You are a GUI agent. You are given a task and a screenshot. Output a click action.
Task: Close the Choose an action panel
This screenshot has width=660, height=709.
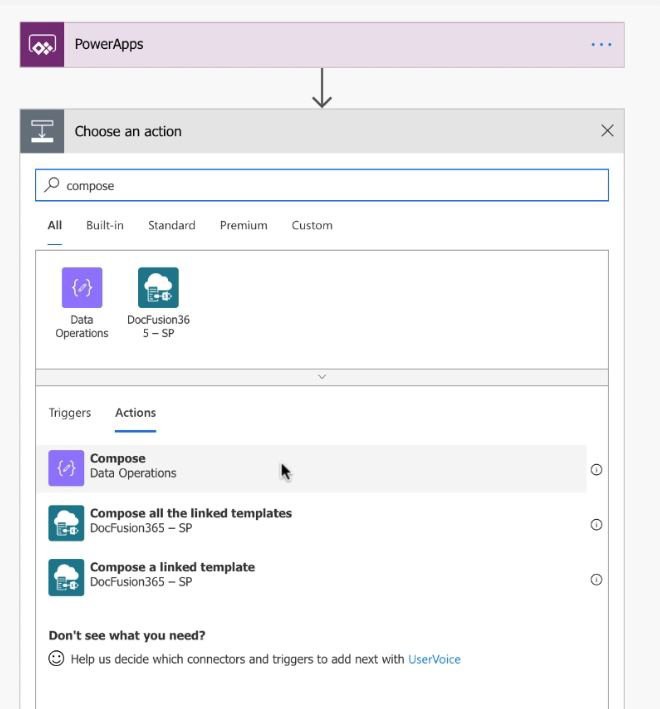pos(607,131)
